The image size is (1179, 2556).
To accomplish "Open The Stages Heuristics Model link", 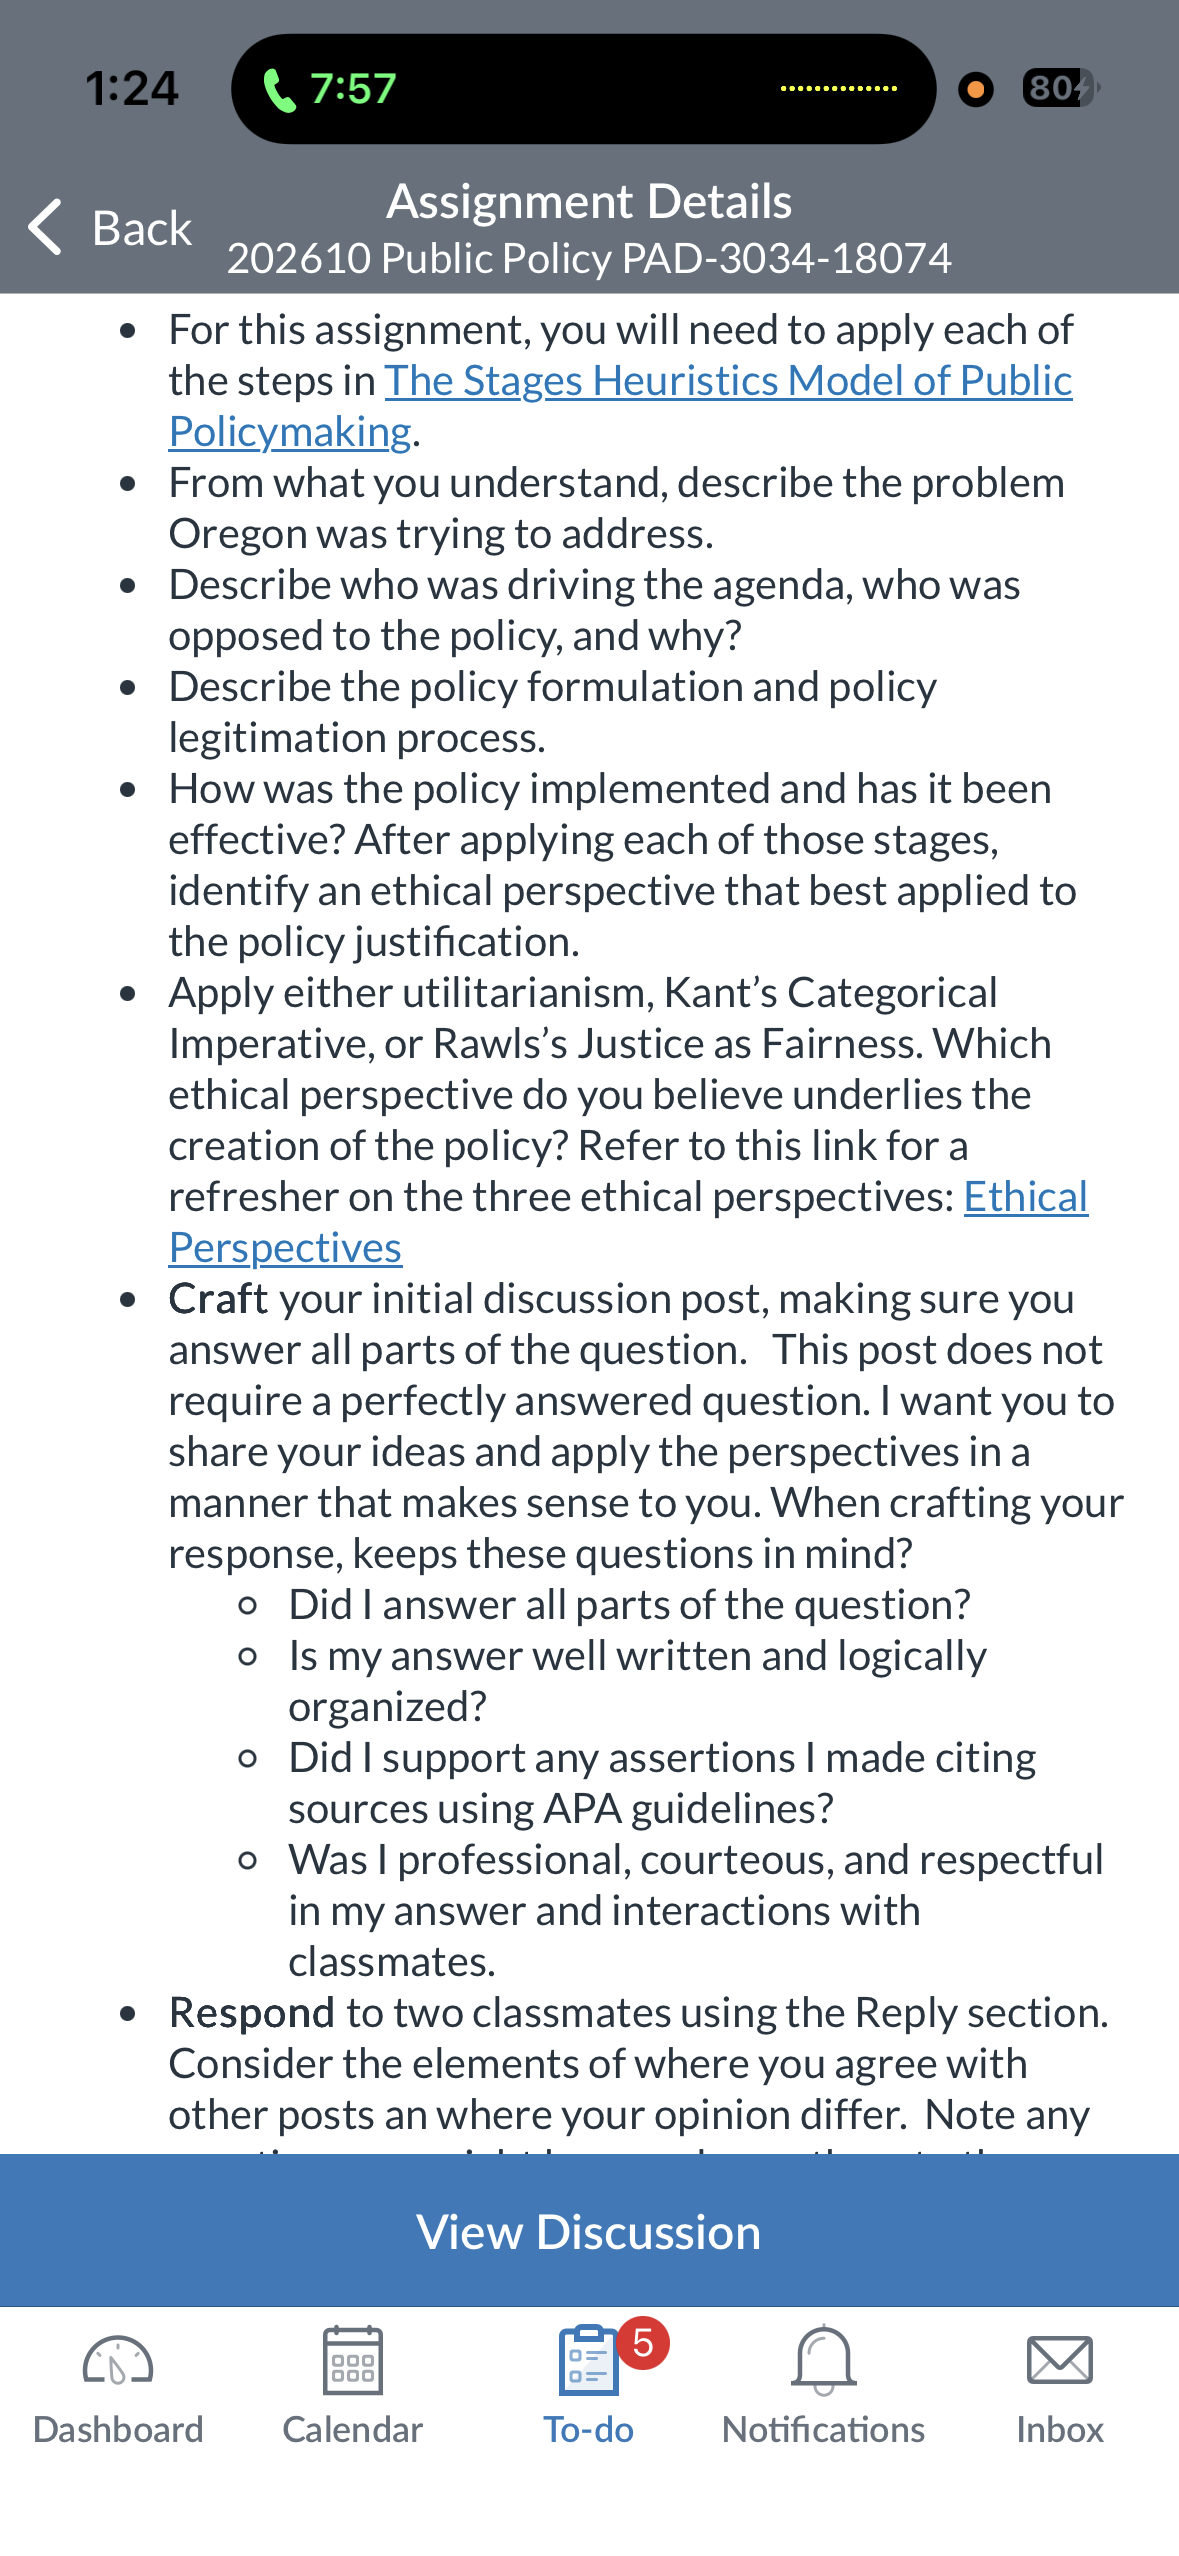I will click(x=728, y=381).
